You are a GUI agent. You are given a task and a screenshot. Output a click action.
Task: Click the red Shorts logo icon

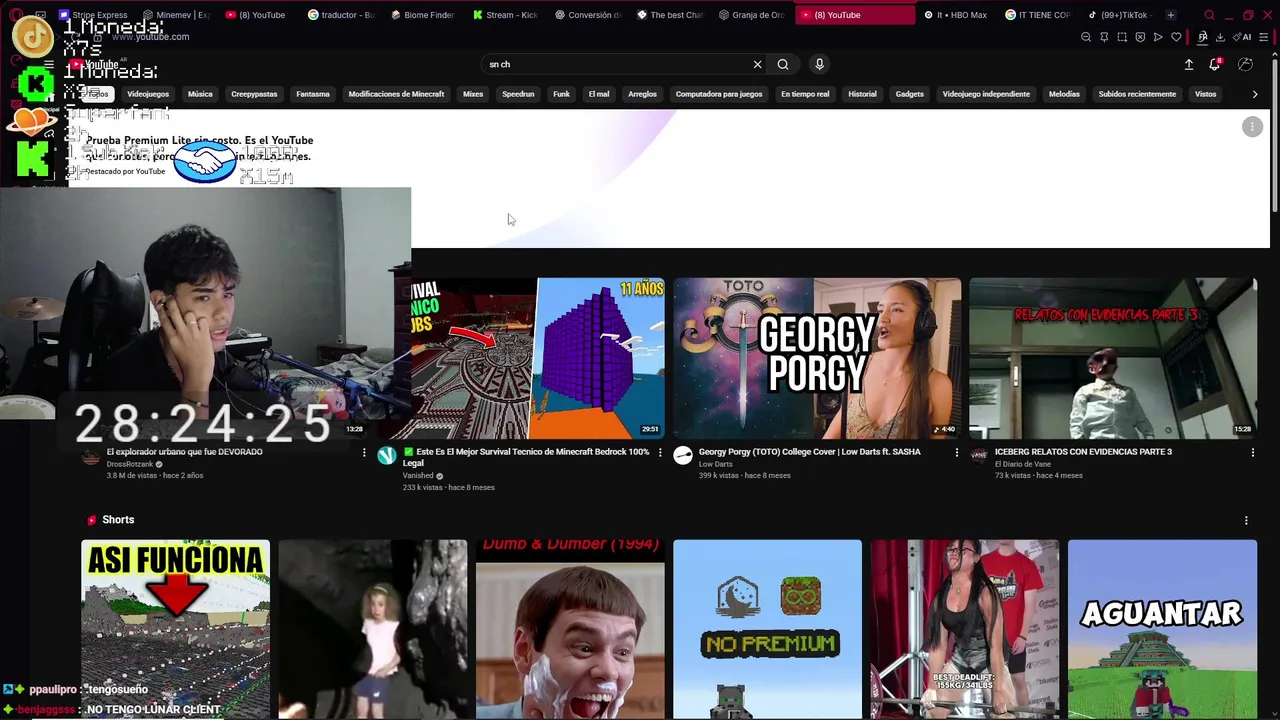(92, 520)
